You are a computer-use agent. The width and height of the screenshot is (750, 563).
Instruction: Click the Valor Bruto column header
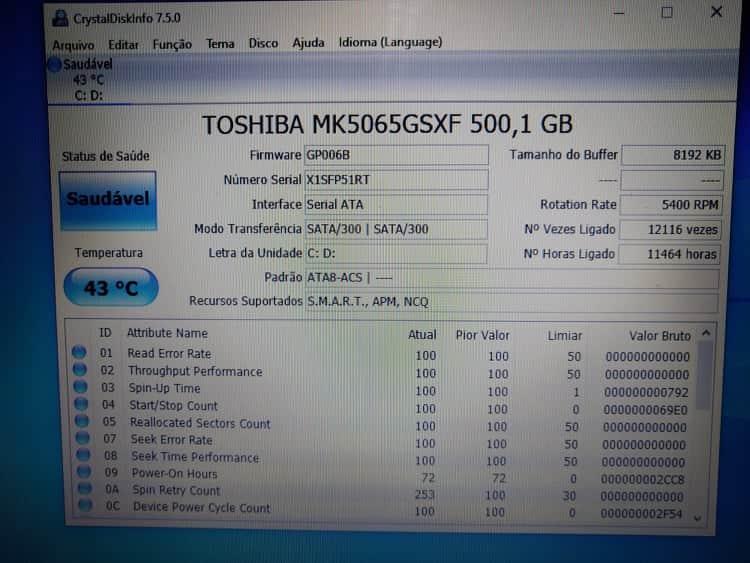point(660,336)
